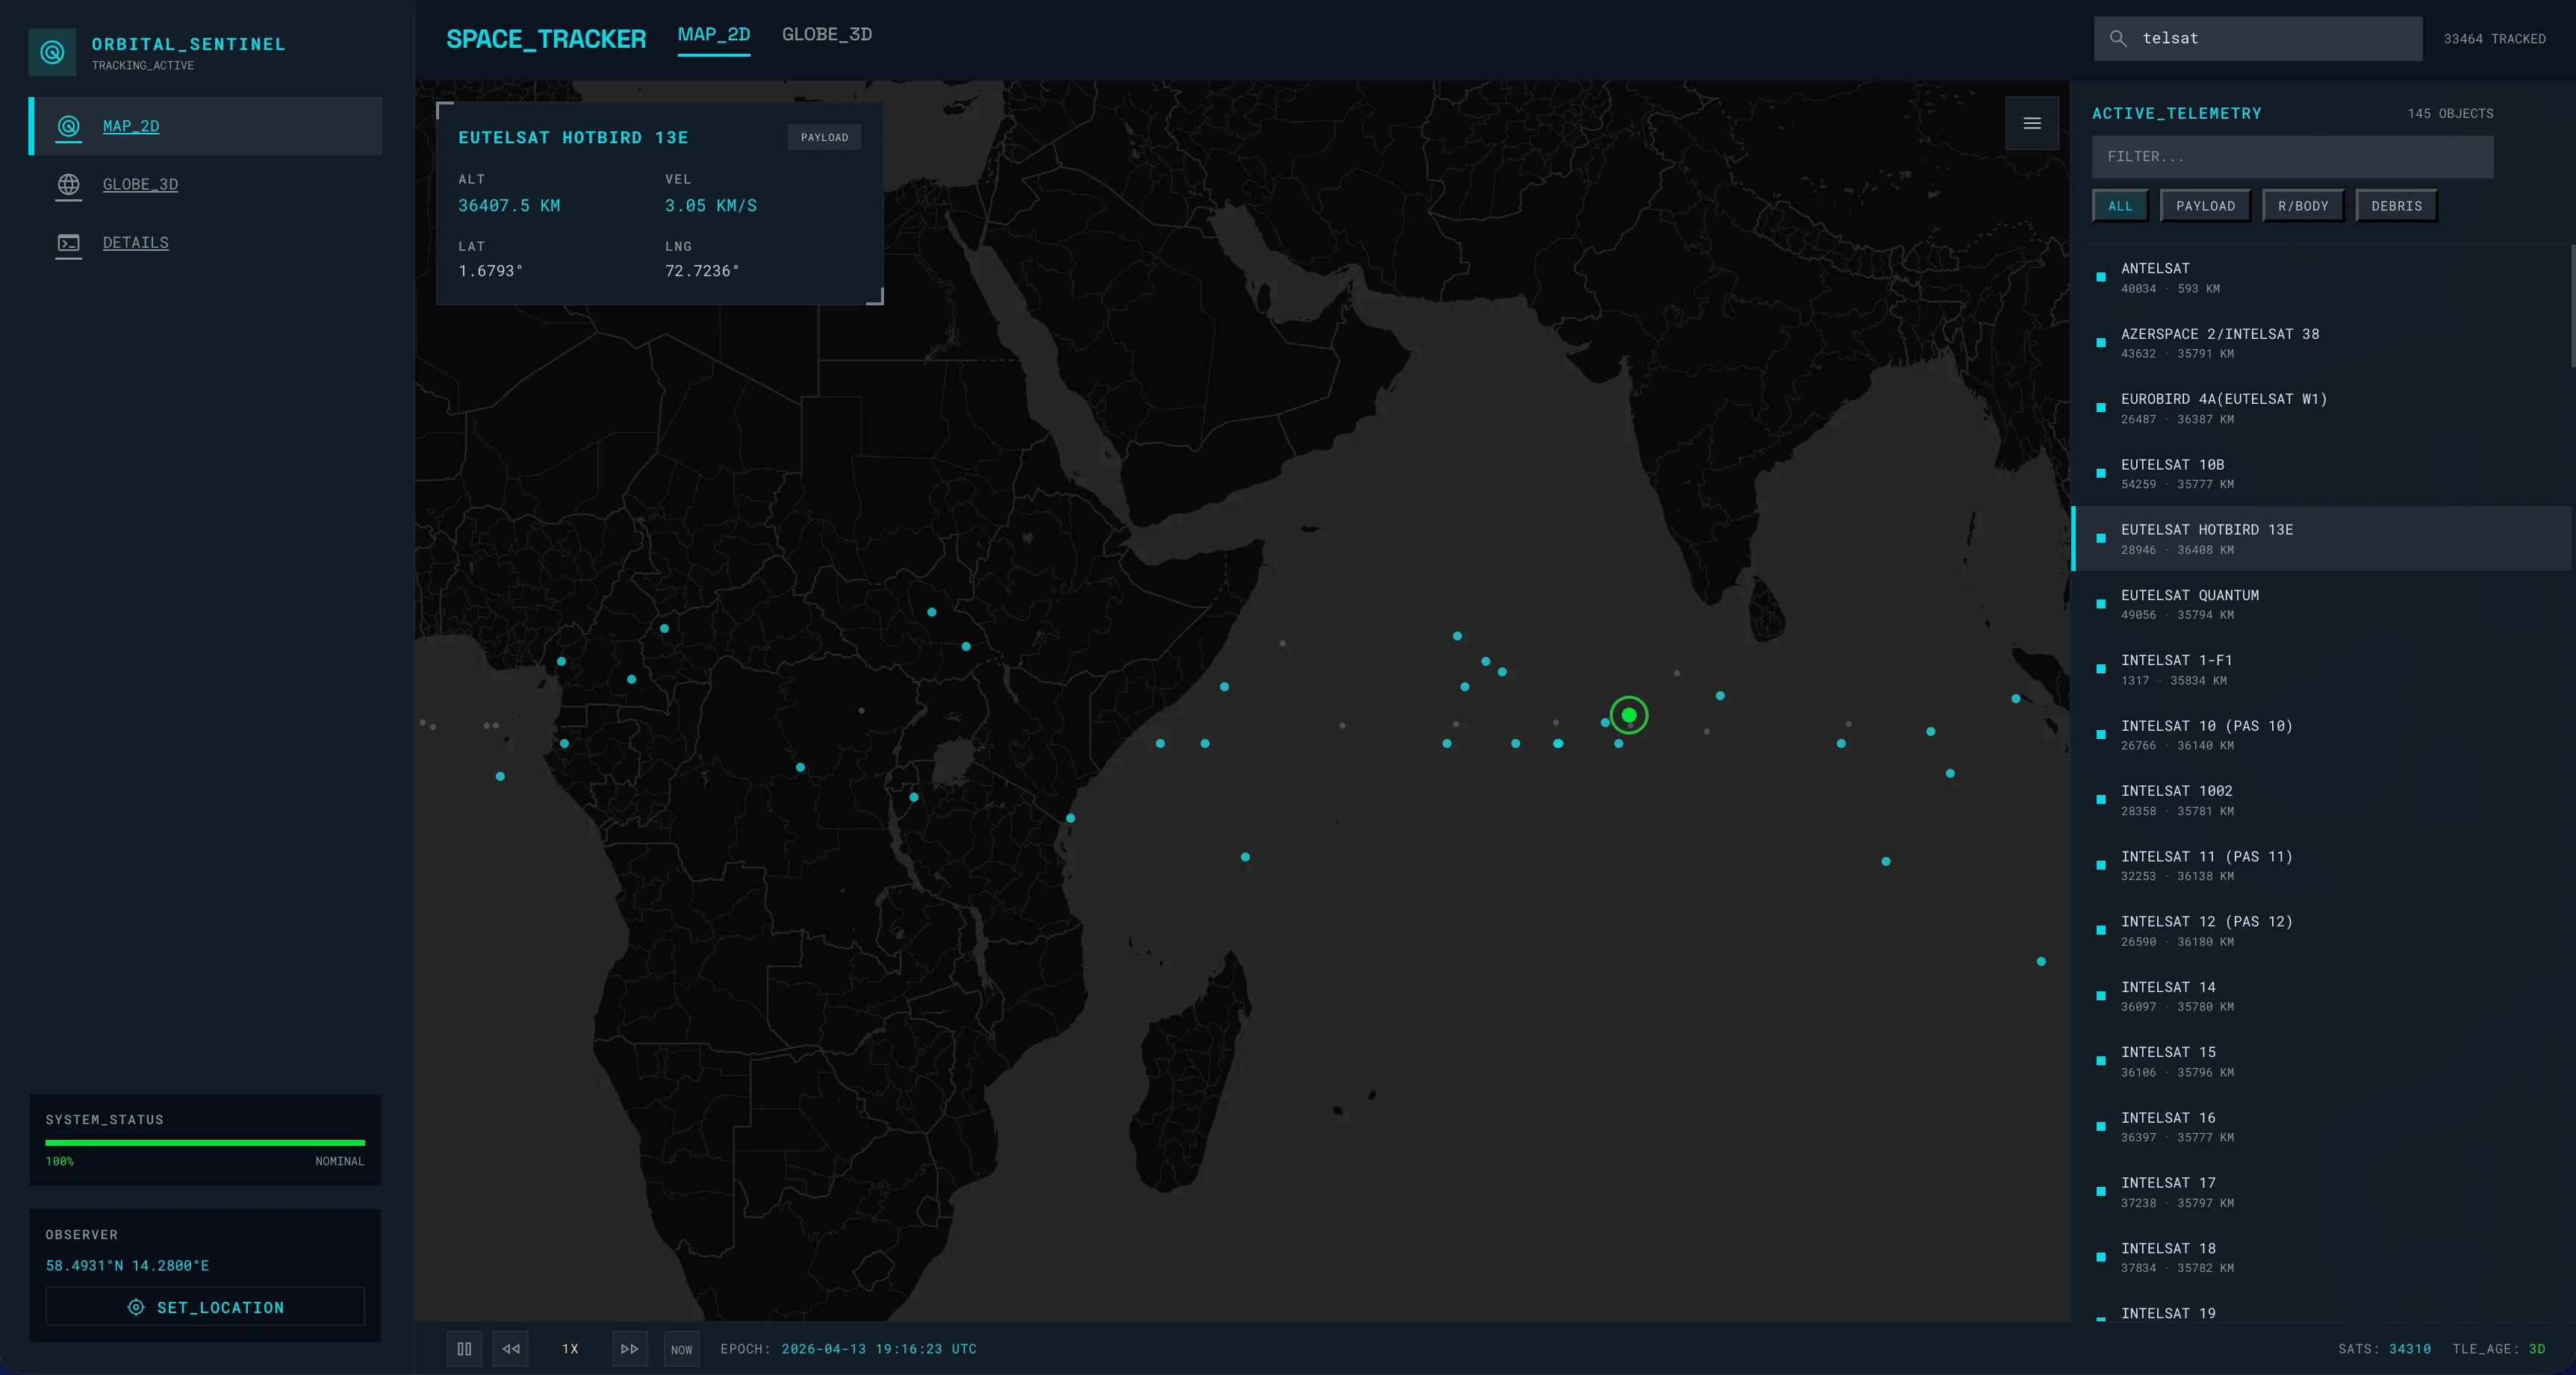Screen dimensions: 2576x1375
Task: Click the SATS count 34310
Action: click(2409, 1349)
